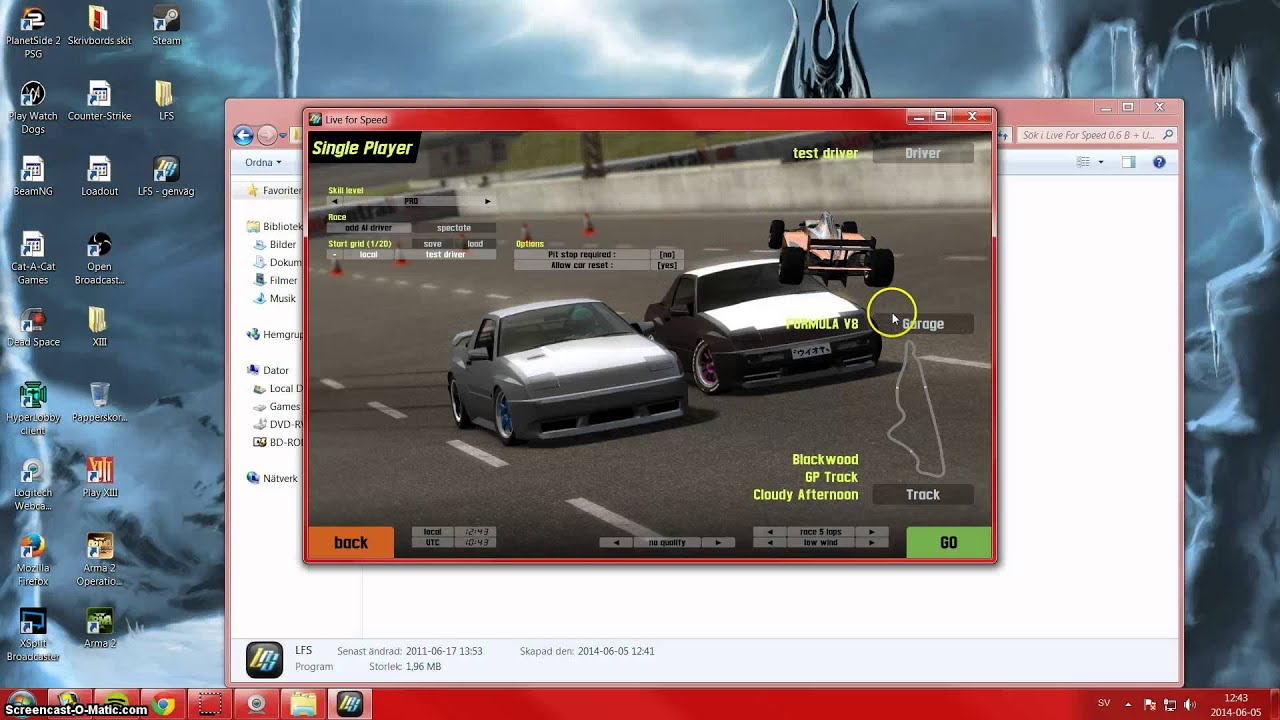Image resolution: width=1280 pixels, height=720 pixels.
Task: Click the Explorer back navigation arrow
Action: (243, 135)
